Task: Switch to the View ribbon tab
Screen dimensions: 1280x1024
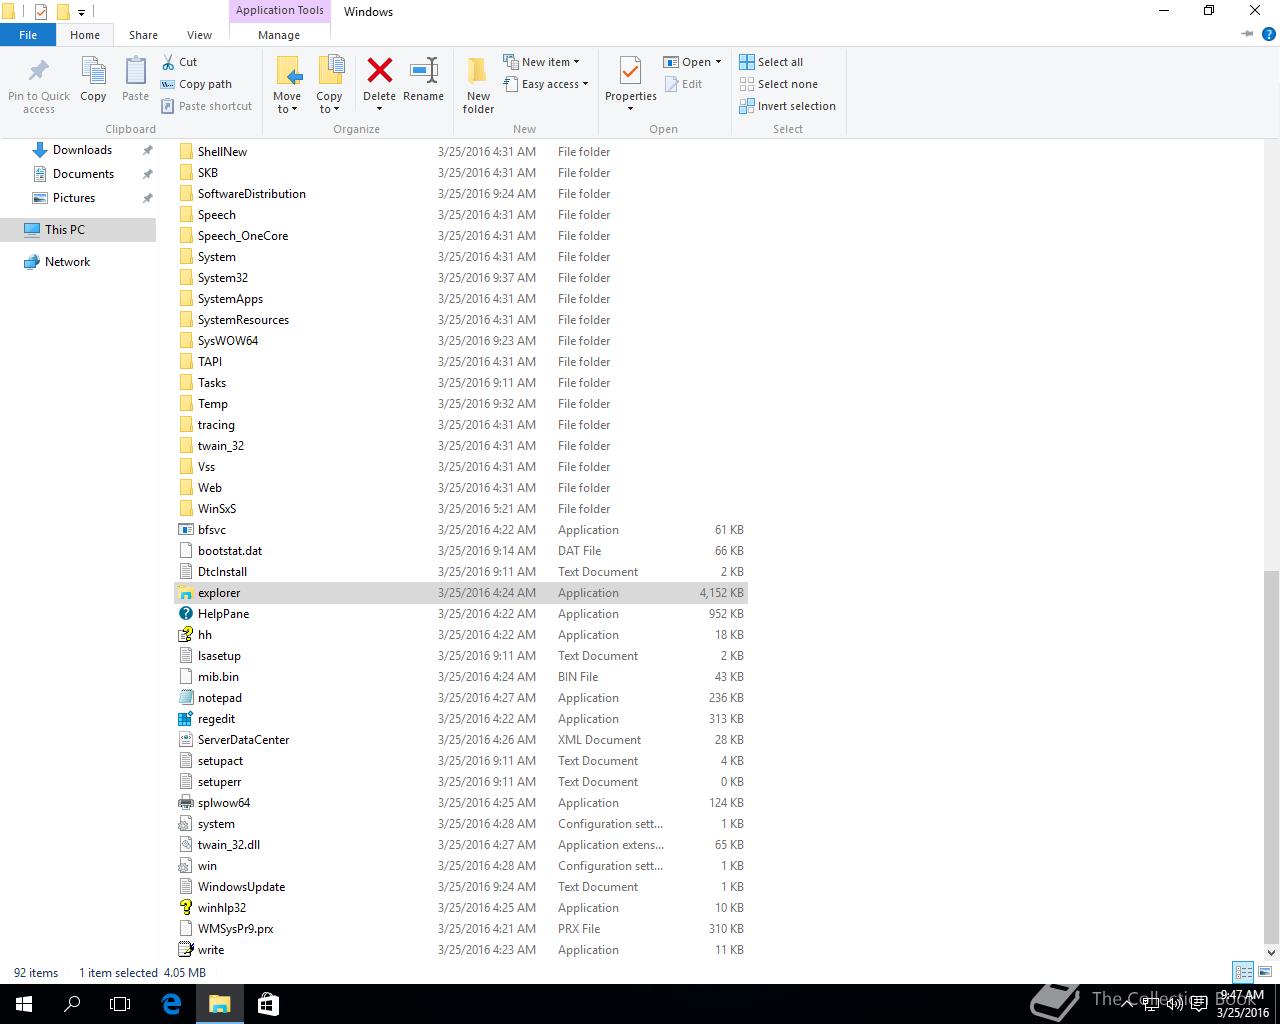Action: pos(200,34)
